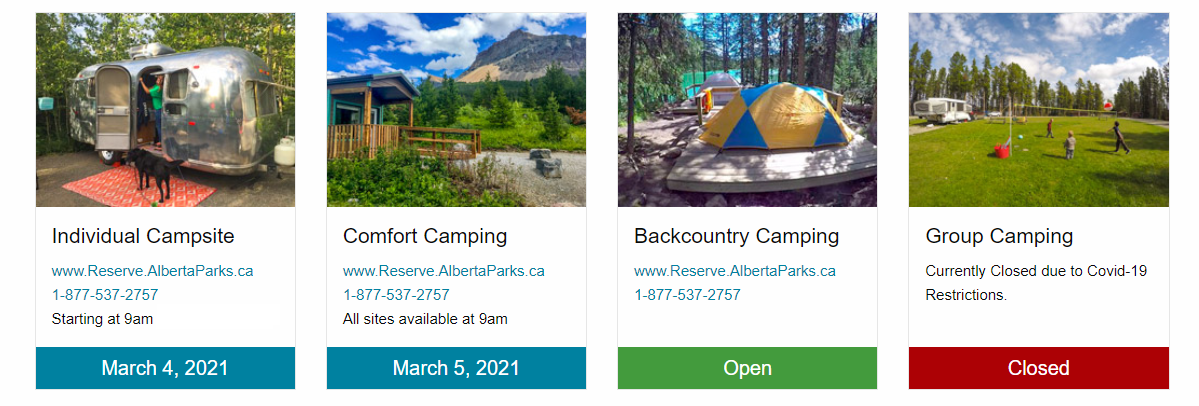The height and width of the screenshot is (406, 1199).
Task: Open Reserve.AlbertaParks.ca link under Individual Campsite
Action: (152, 271)
